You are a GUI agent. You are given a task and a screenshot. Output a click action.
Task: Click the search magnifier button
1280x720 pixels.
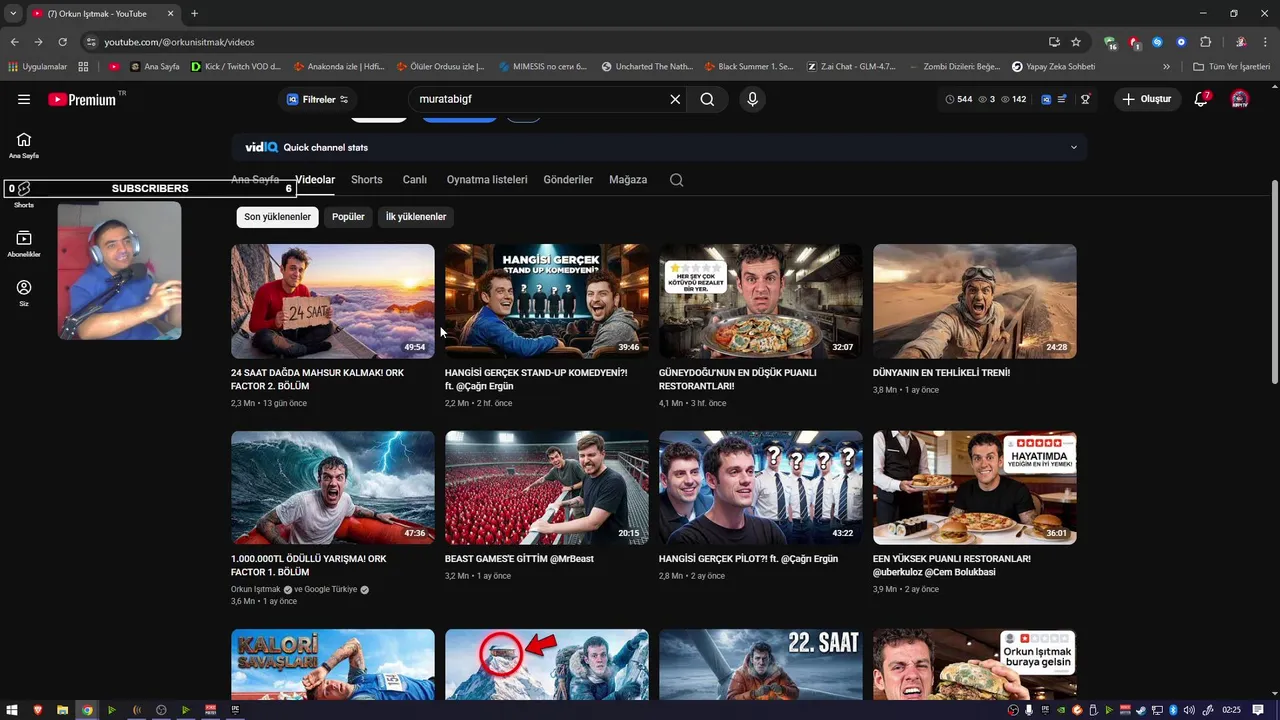pos(707,99)
